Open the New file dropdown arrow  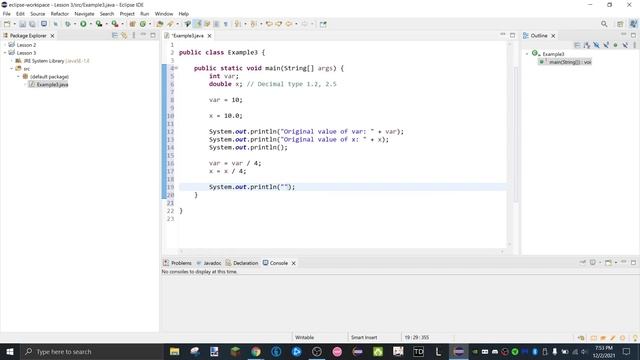coord(14,24)
